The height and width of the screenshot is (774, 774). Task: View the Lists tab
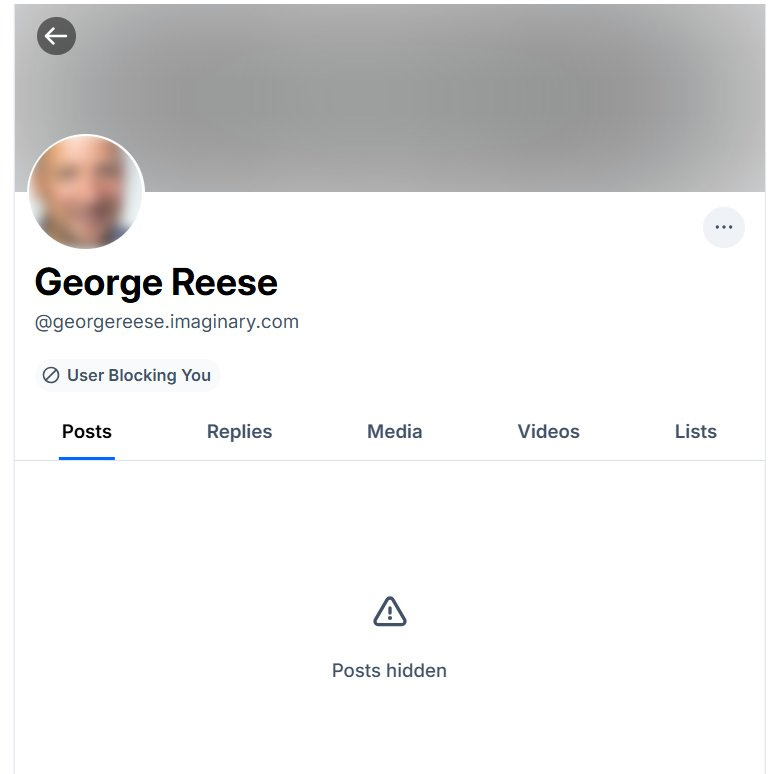pyautogui.click(x=695, y=432)
